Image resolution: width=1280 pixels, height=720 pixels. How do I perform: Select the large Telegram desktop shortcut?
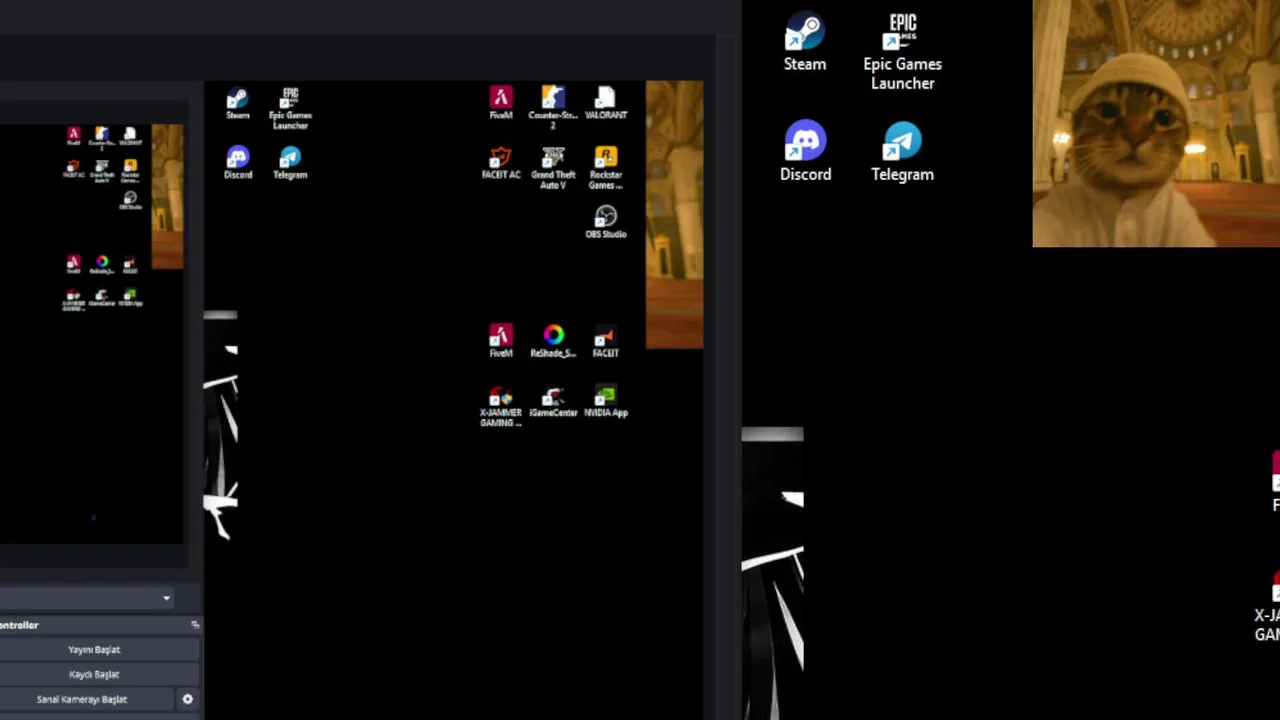coord(902,152)
